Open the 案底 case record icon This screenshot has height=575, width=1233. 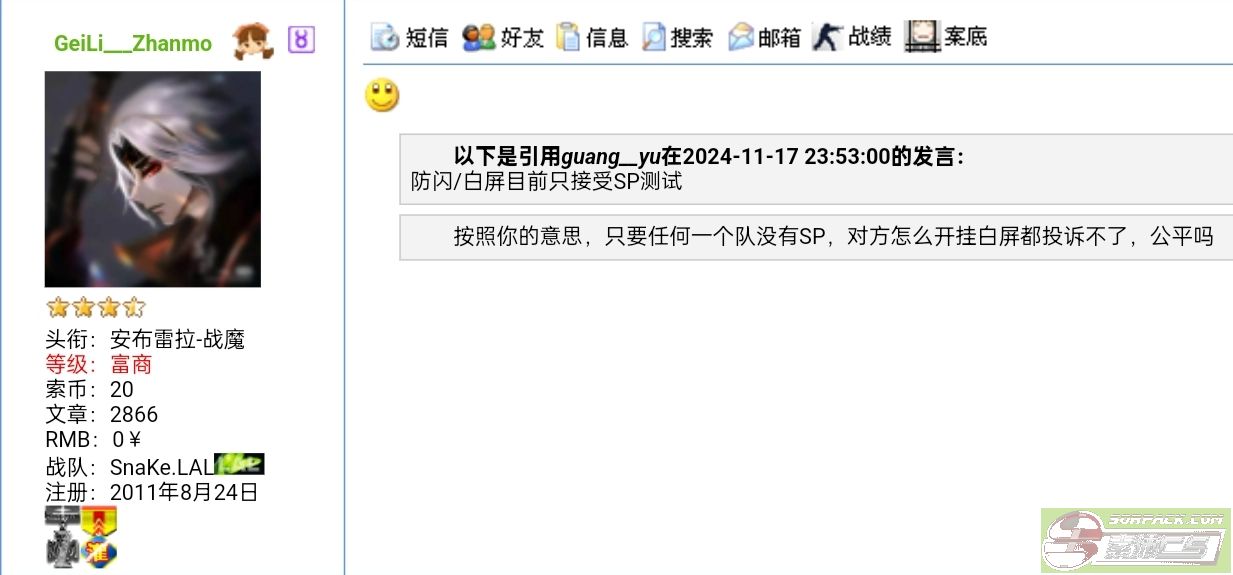click(x=922, y=37)
